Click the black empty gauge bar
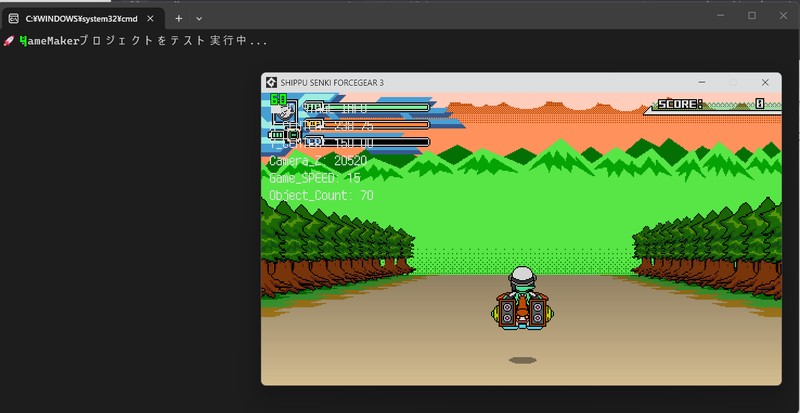The width and height of the screenshot is (800, 413). tap(366, 142)
